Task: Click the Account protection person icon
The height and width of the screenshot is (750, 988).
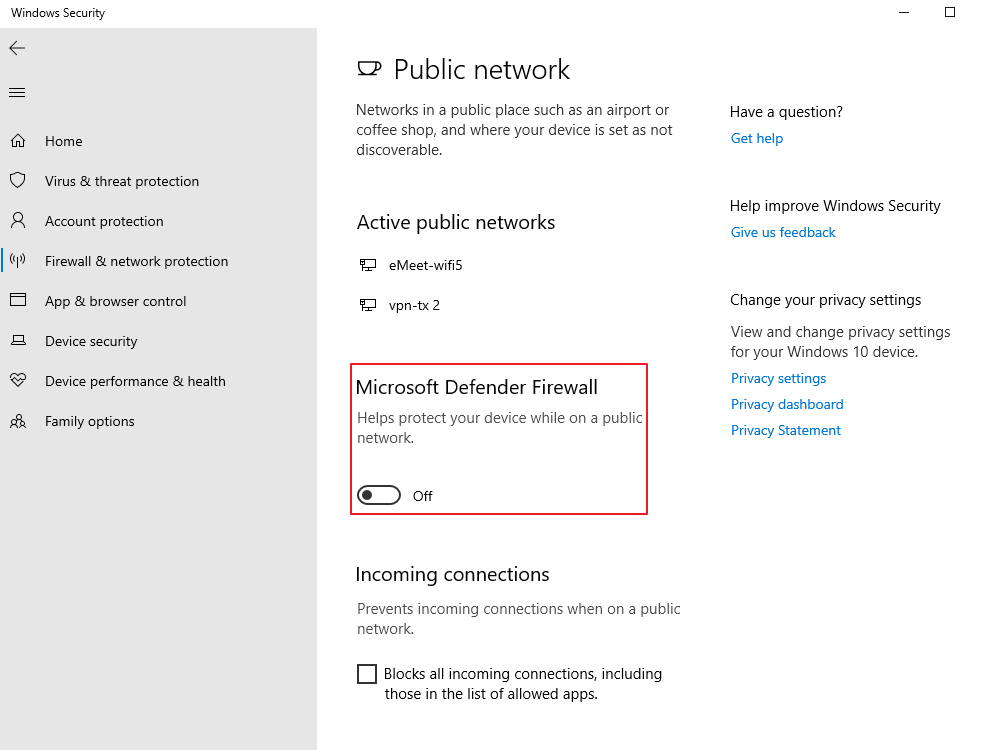Action: (x=18, y=221)
